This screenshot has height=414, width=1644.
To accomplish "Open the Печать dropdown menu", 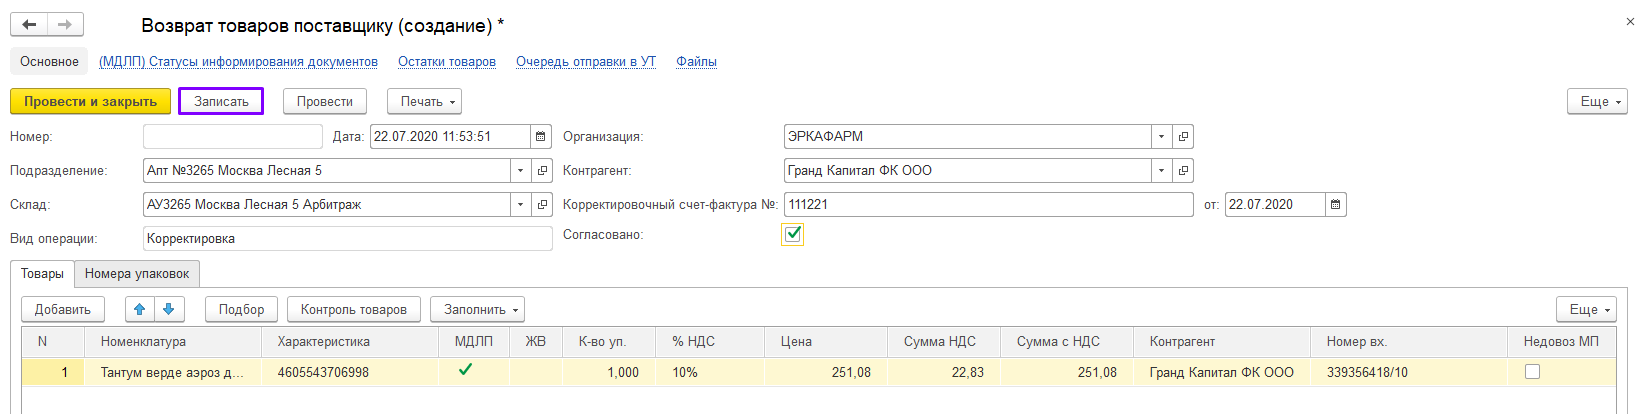I will click(x=428, y=102).
